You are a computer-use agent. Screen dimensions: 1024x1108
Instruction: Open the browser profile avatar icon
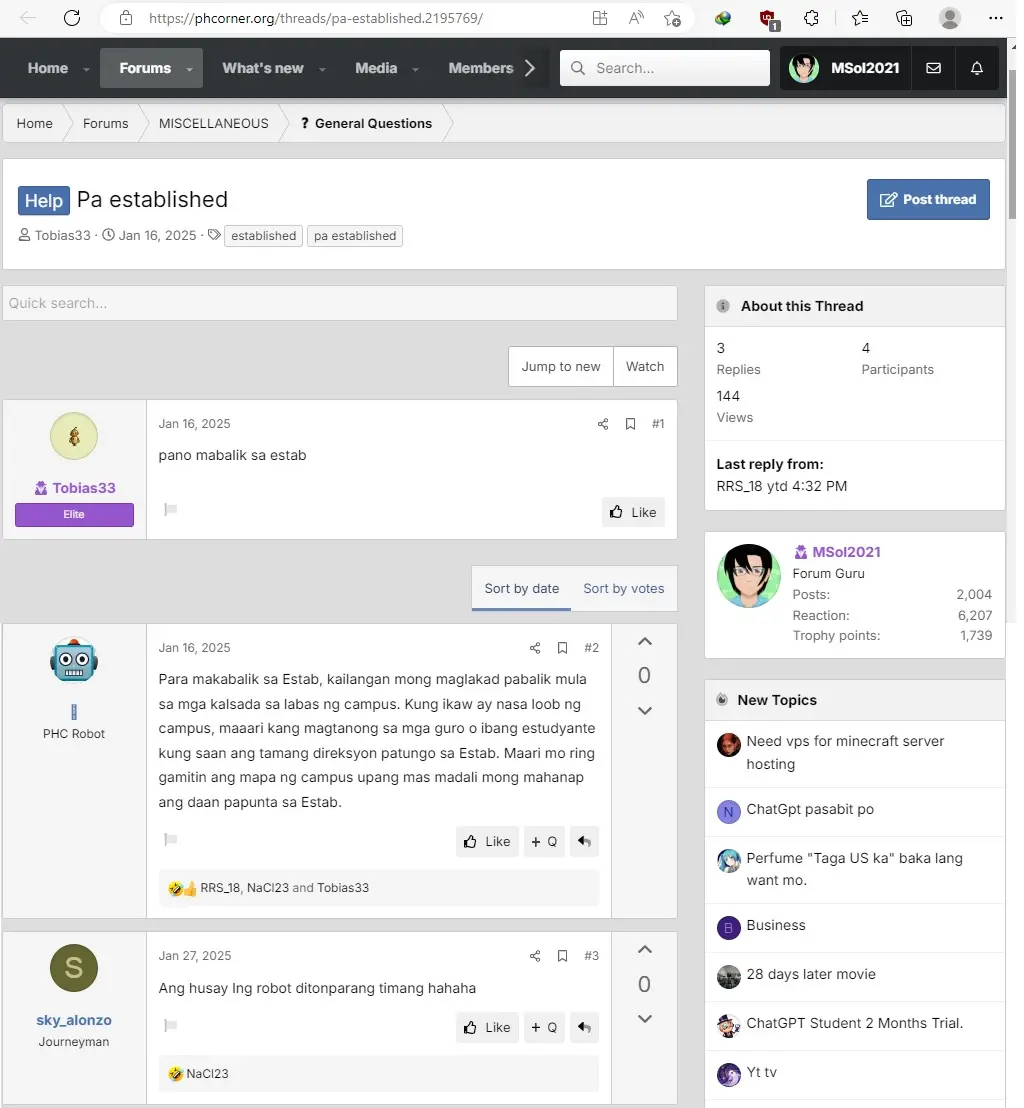(x=949, y=18)
